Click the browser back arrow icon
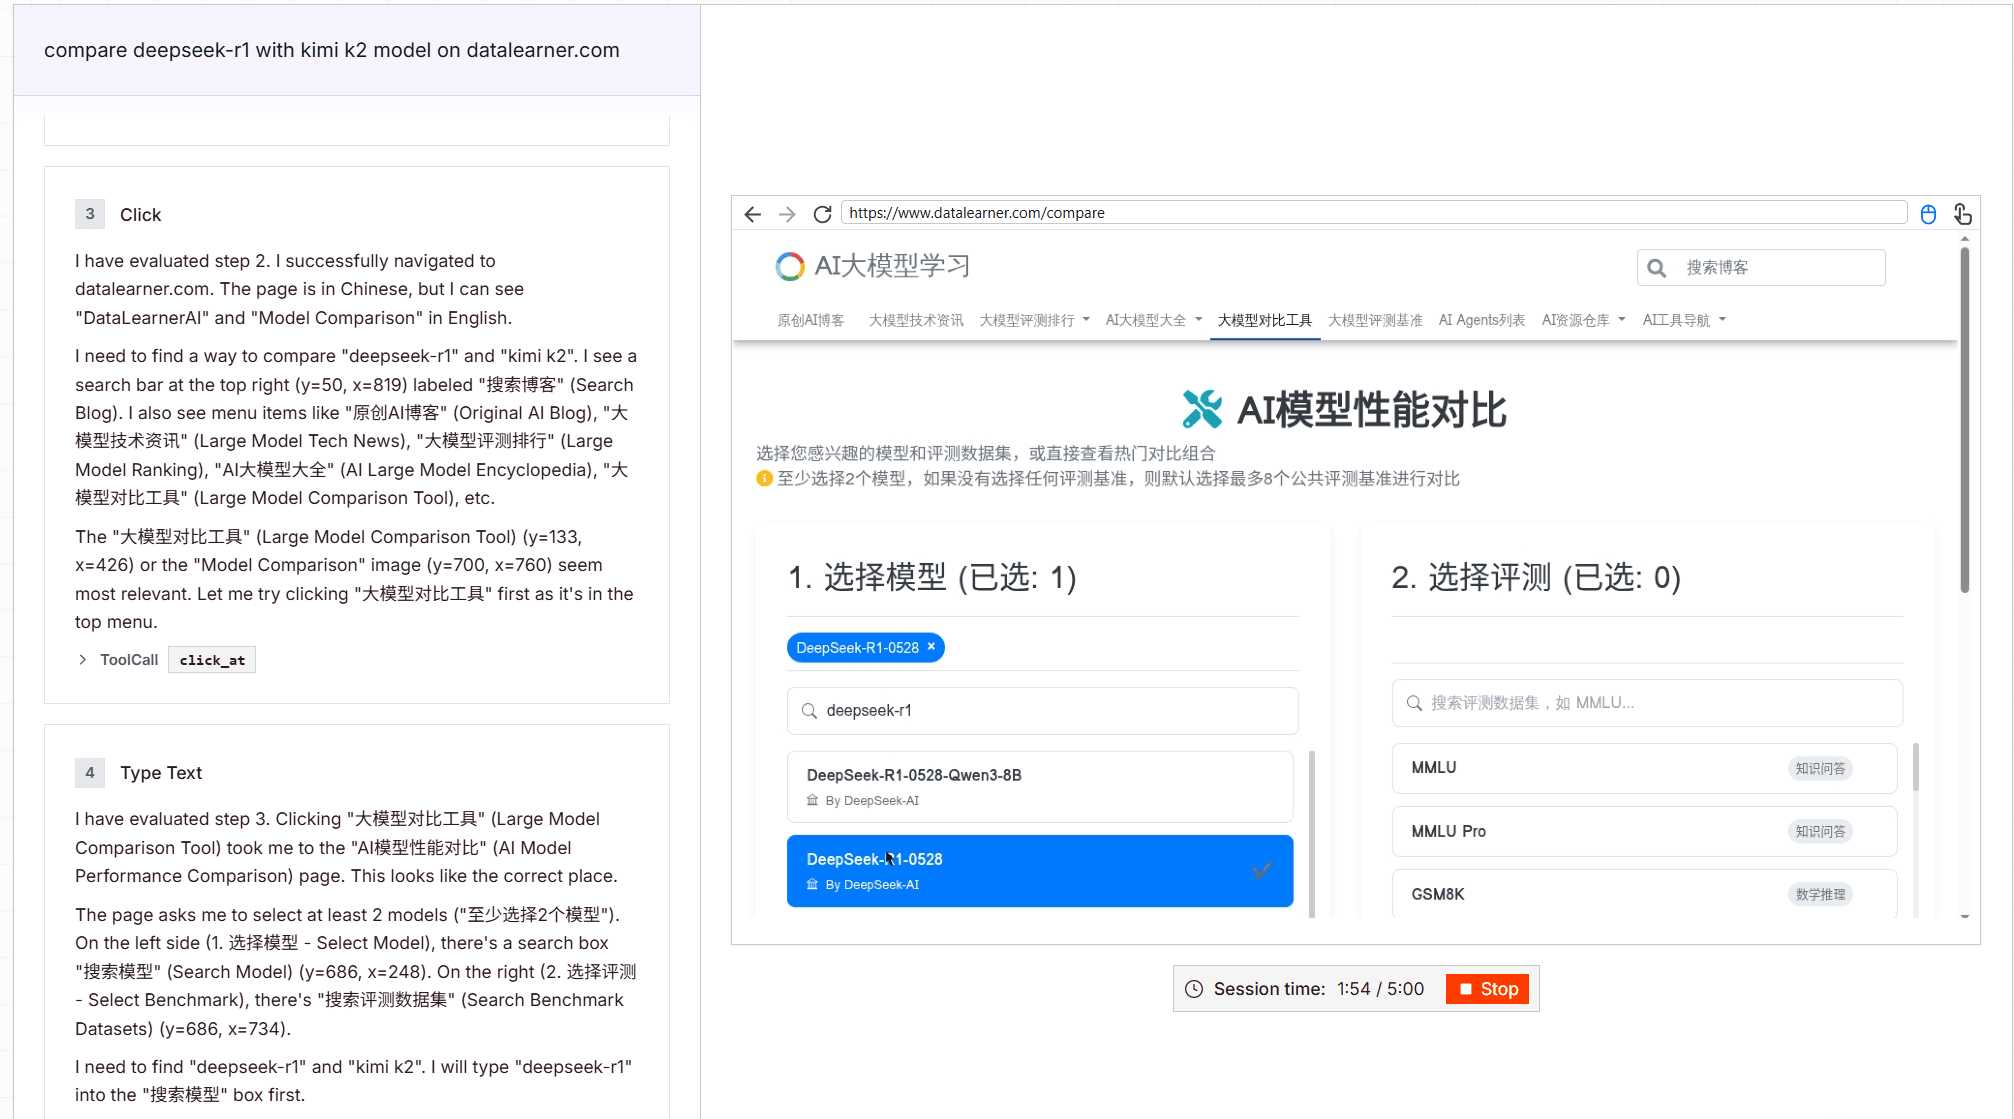 click(x=753, y=214)
